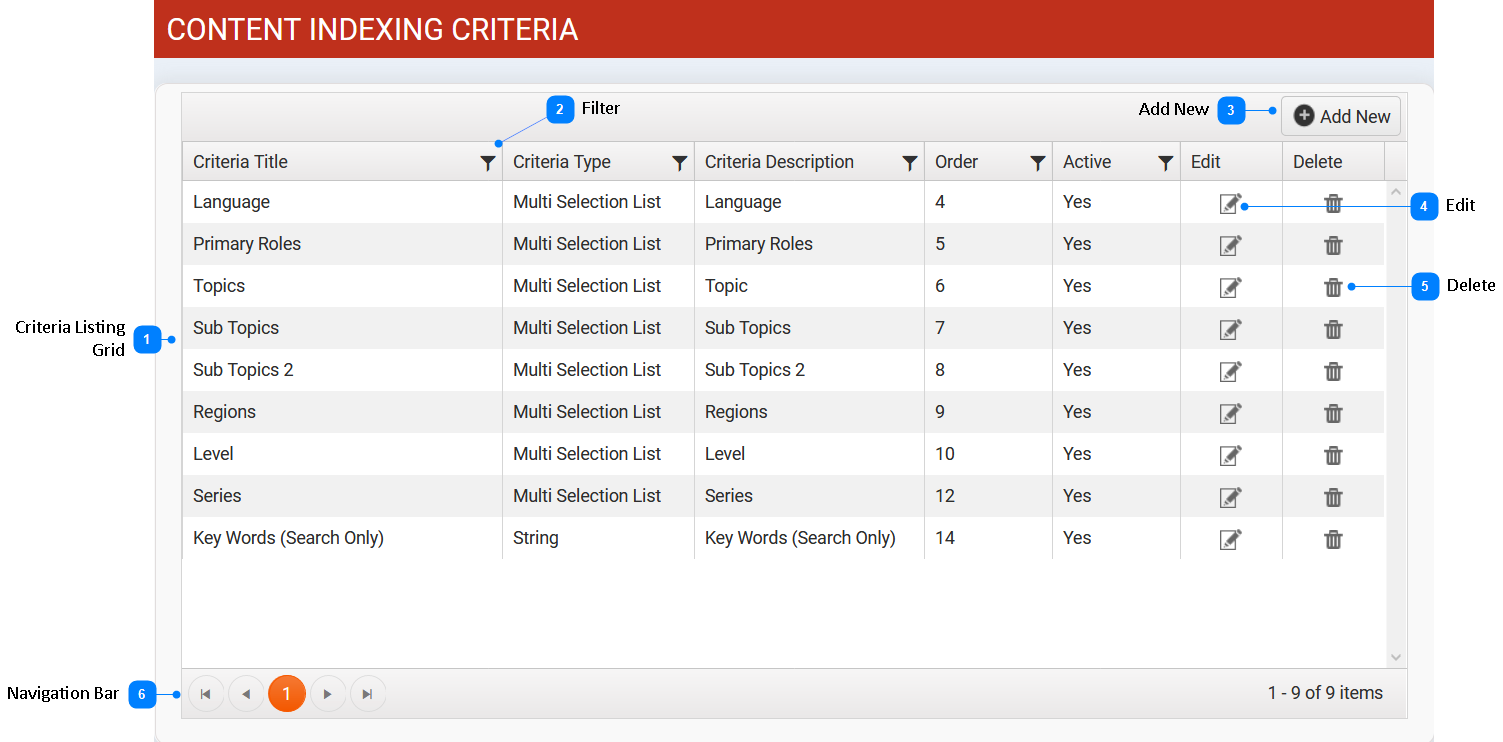Viewport: 1503px width, 742px height.
Task: Open filter for Criteria Title column
Action: pyautogui.click(x=488, y=164)
